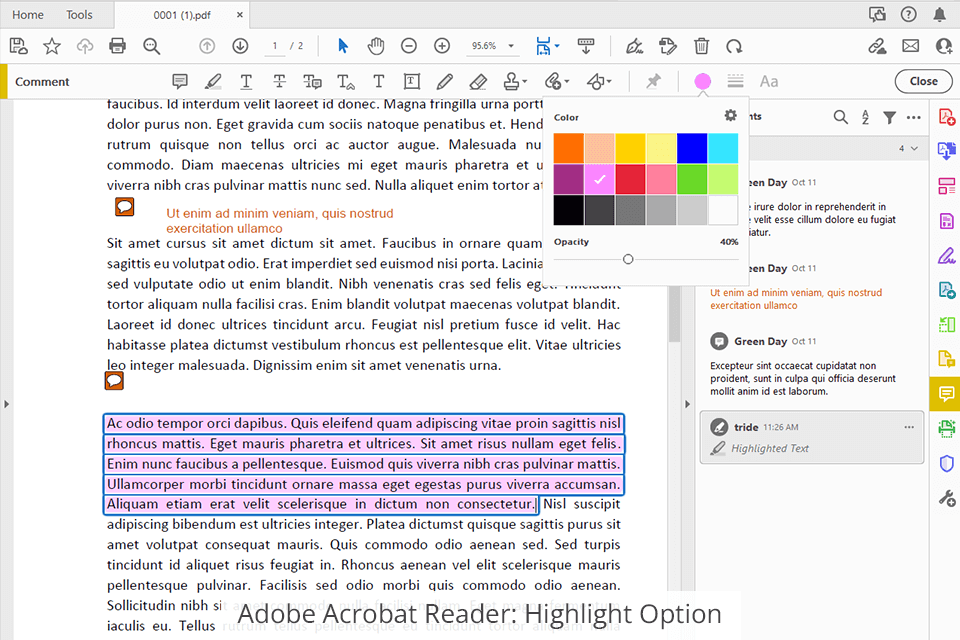Print the document
Image resolution: width=960 pixels, height=640 pixels.
point(117,46)
